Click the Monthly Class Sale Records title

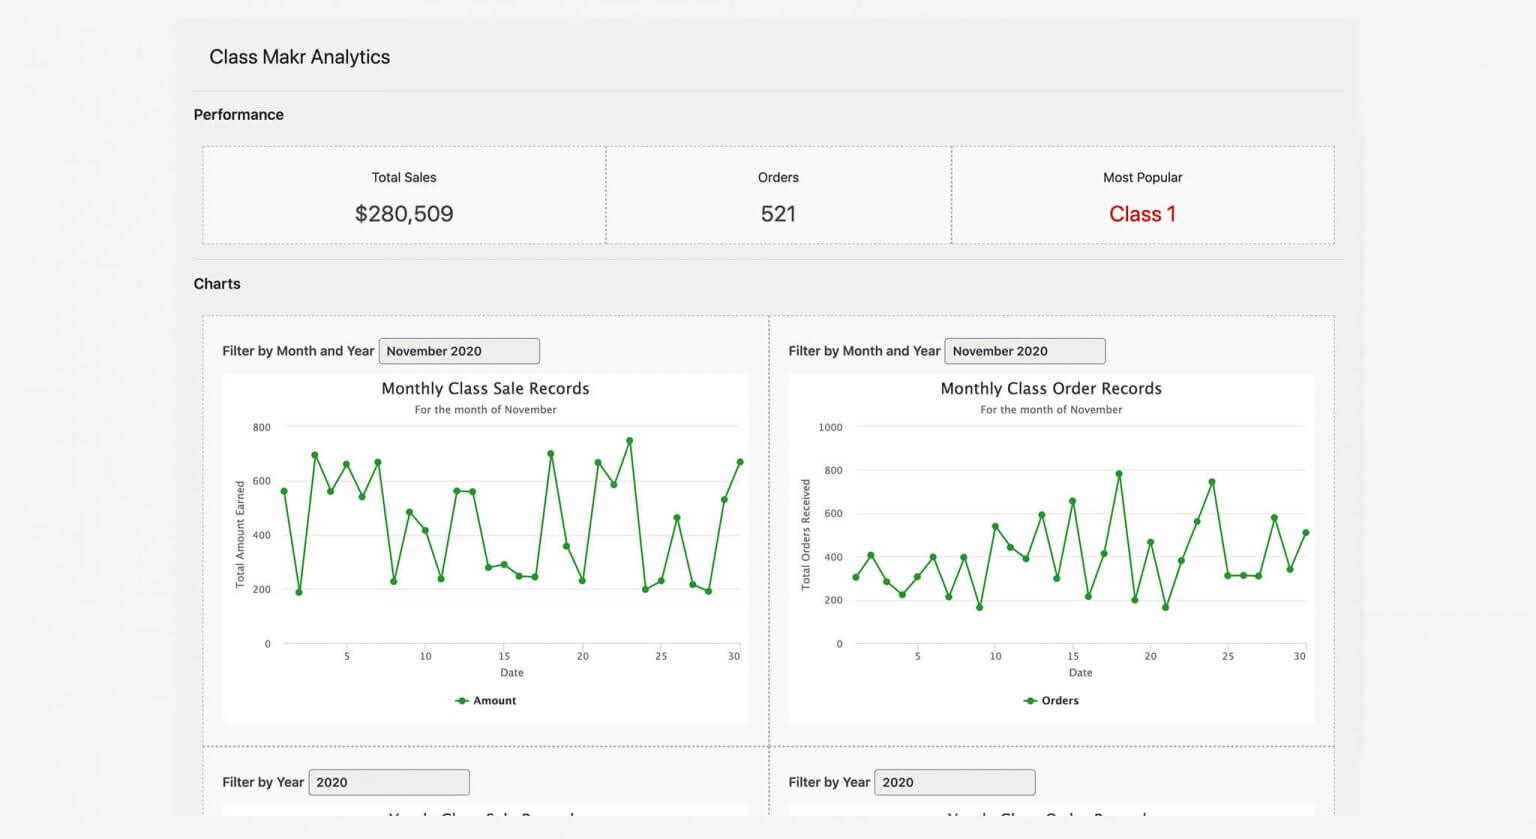click(x=485, y=389)
